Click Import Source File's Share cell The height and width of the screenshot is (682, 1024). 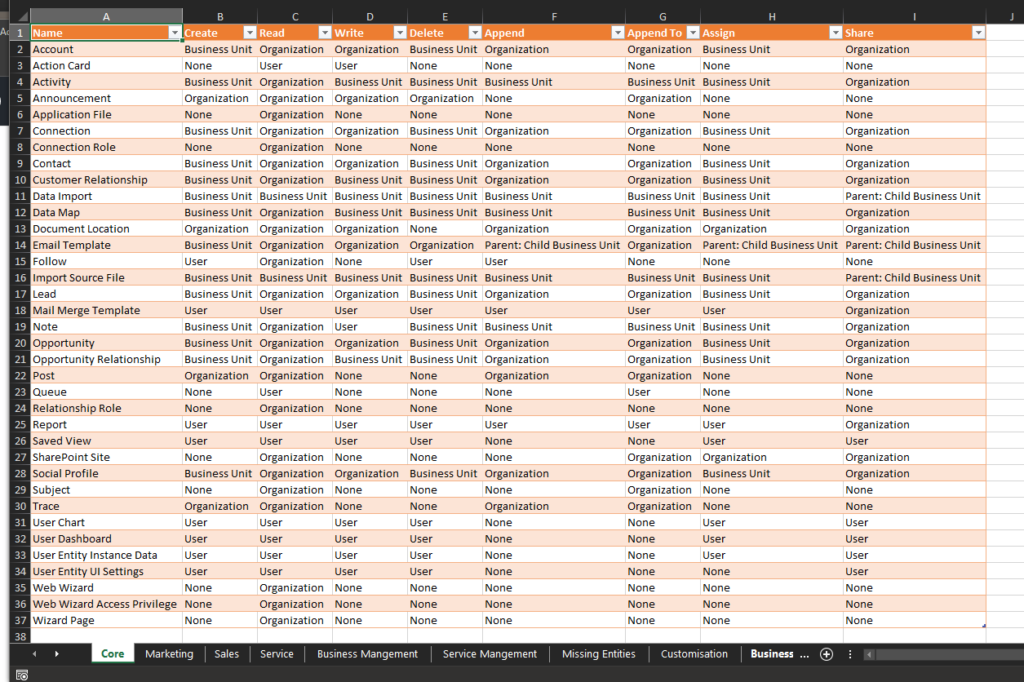point(914,278)
